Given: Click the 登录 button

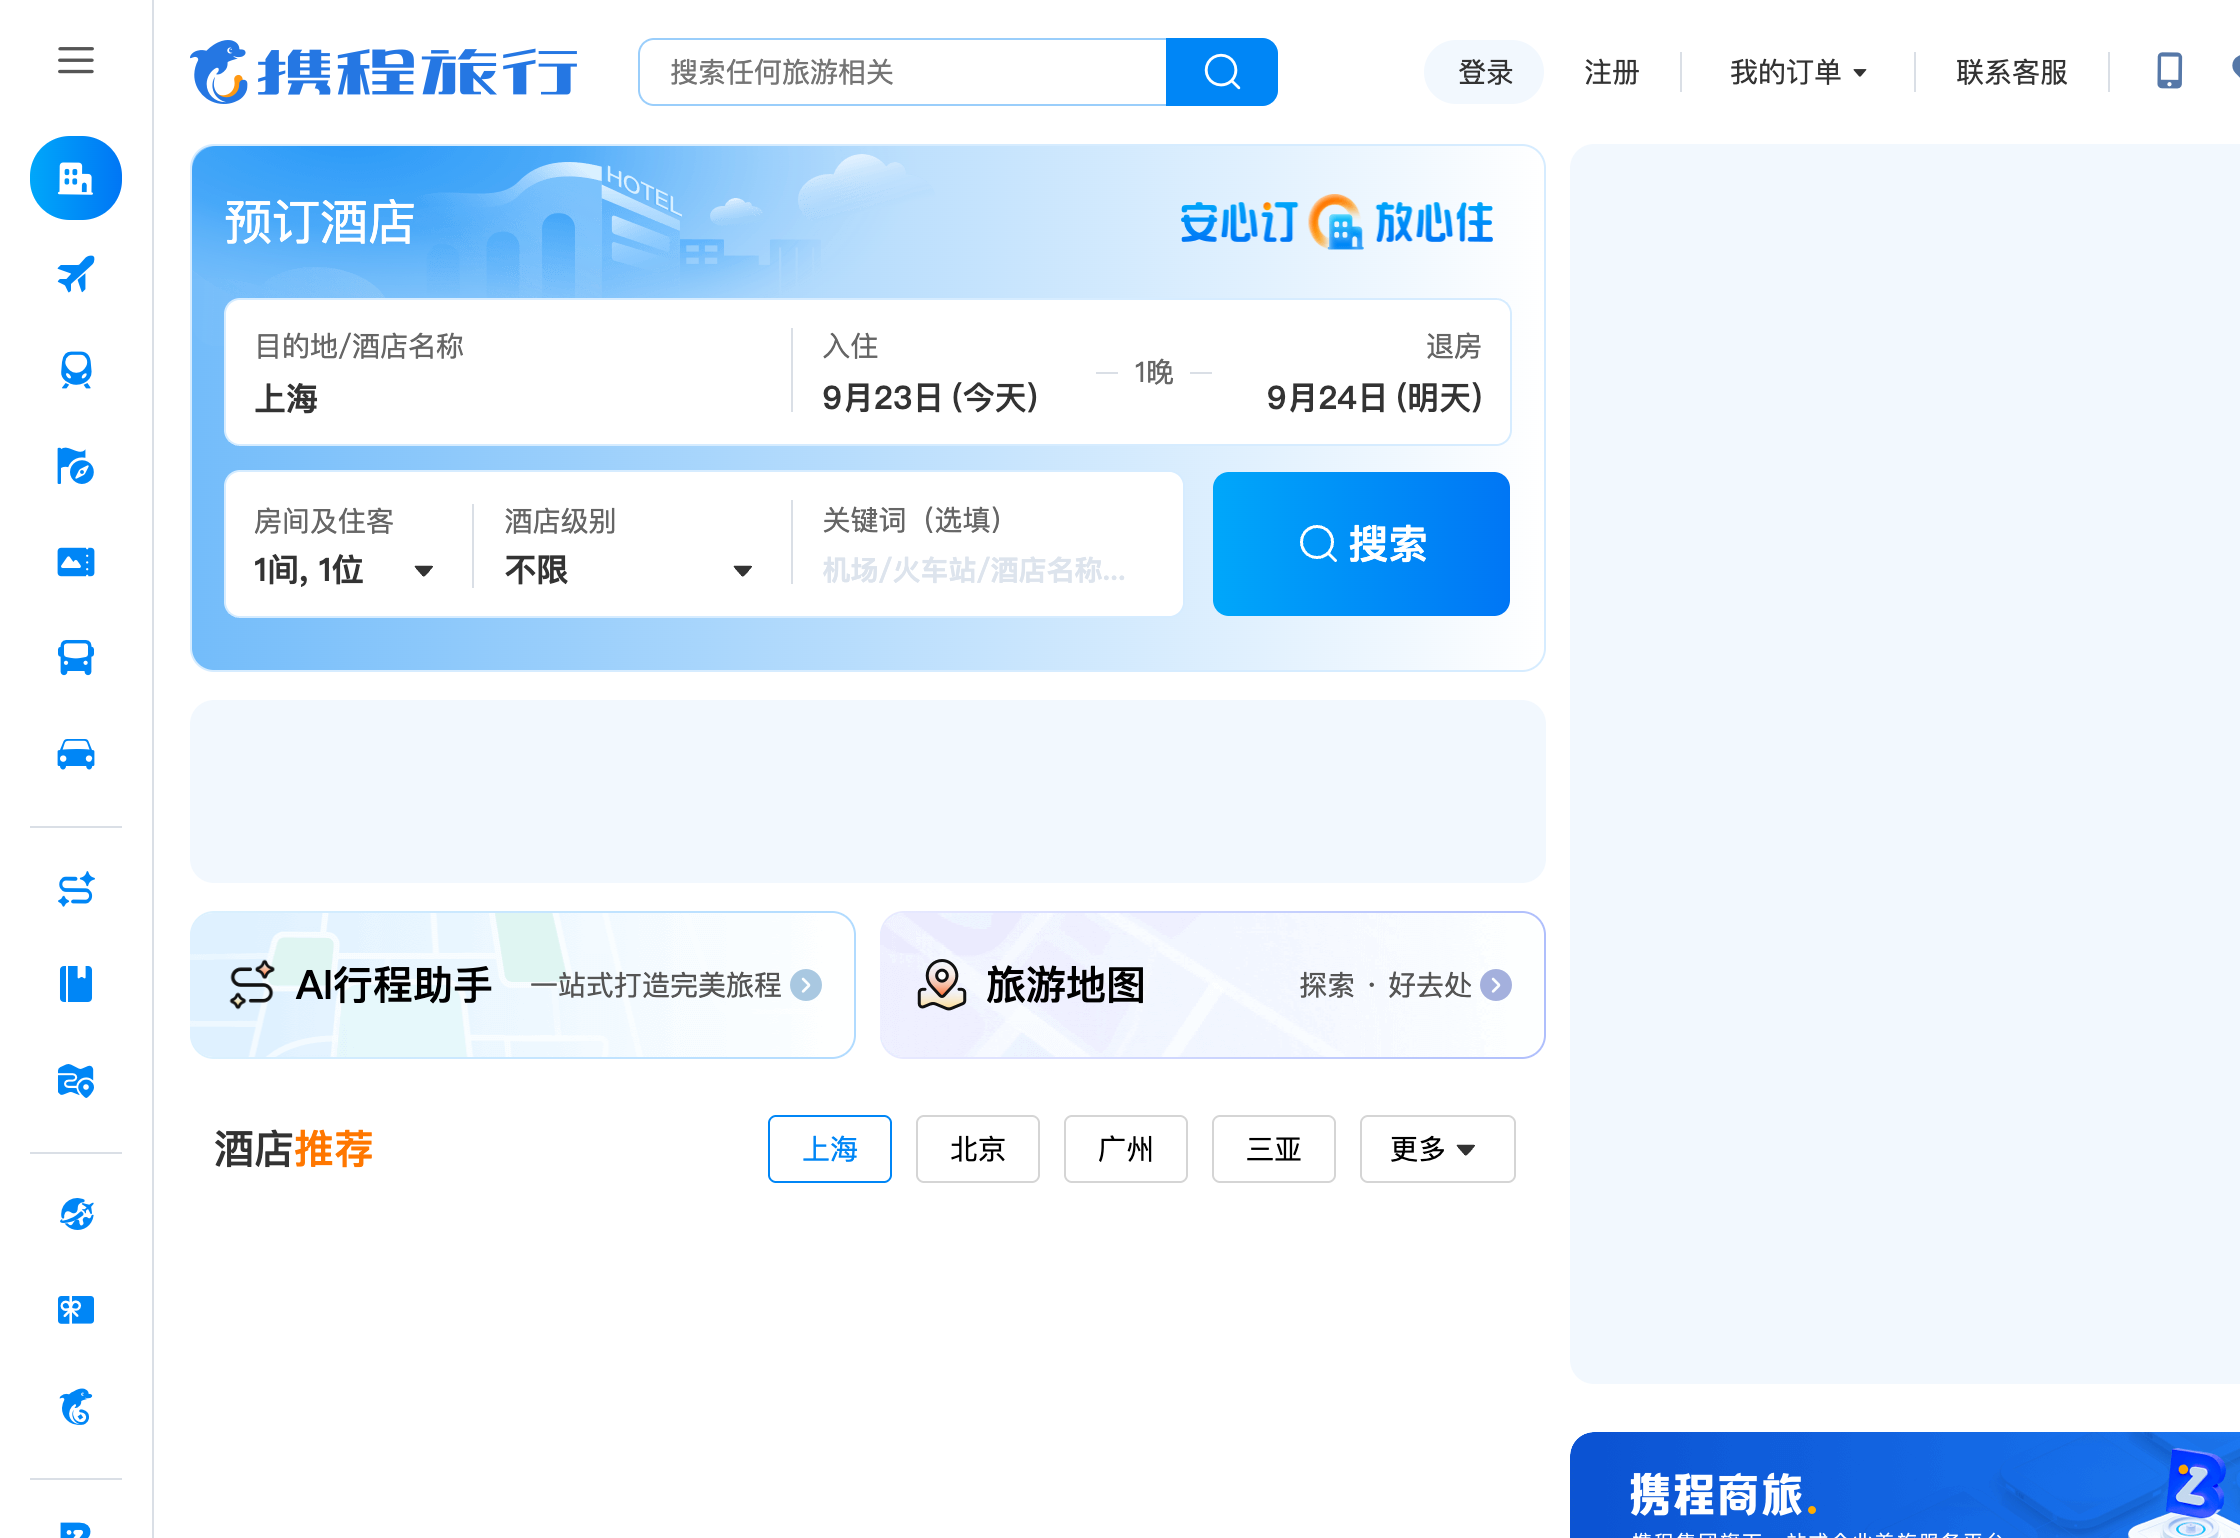Looking at the screenshot, I should 1484,72.
